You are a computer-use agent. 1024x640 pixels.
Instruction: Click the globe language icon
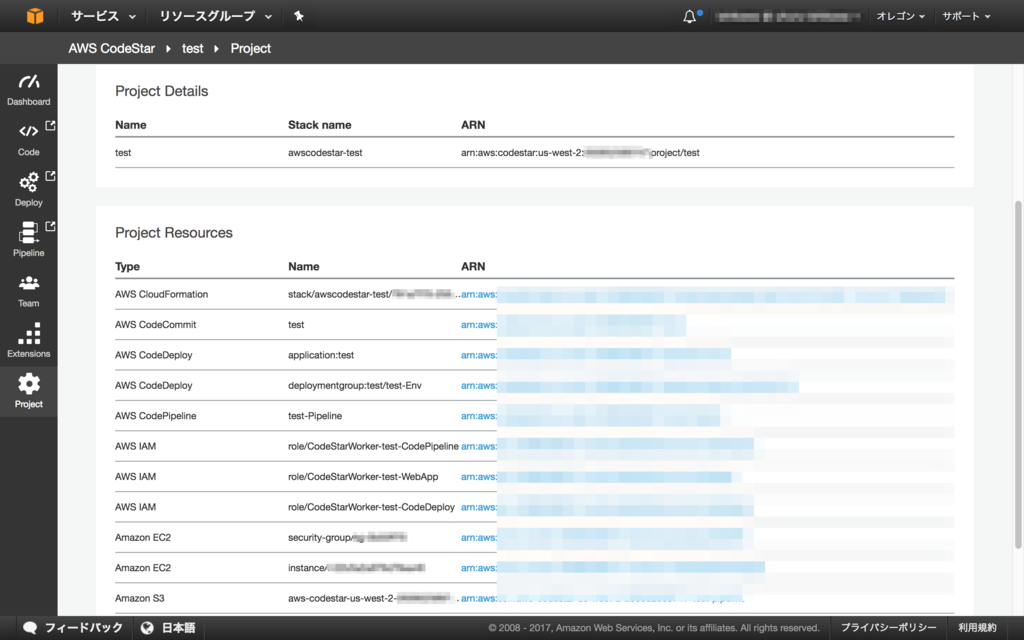click(148, 628)
